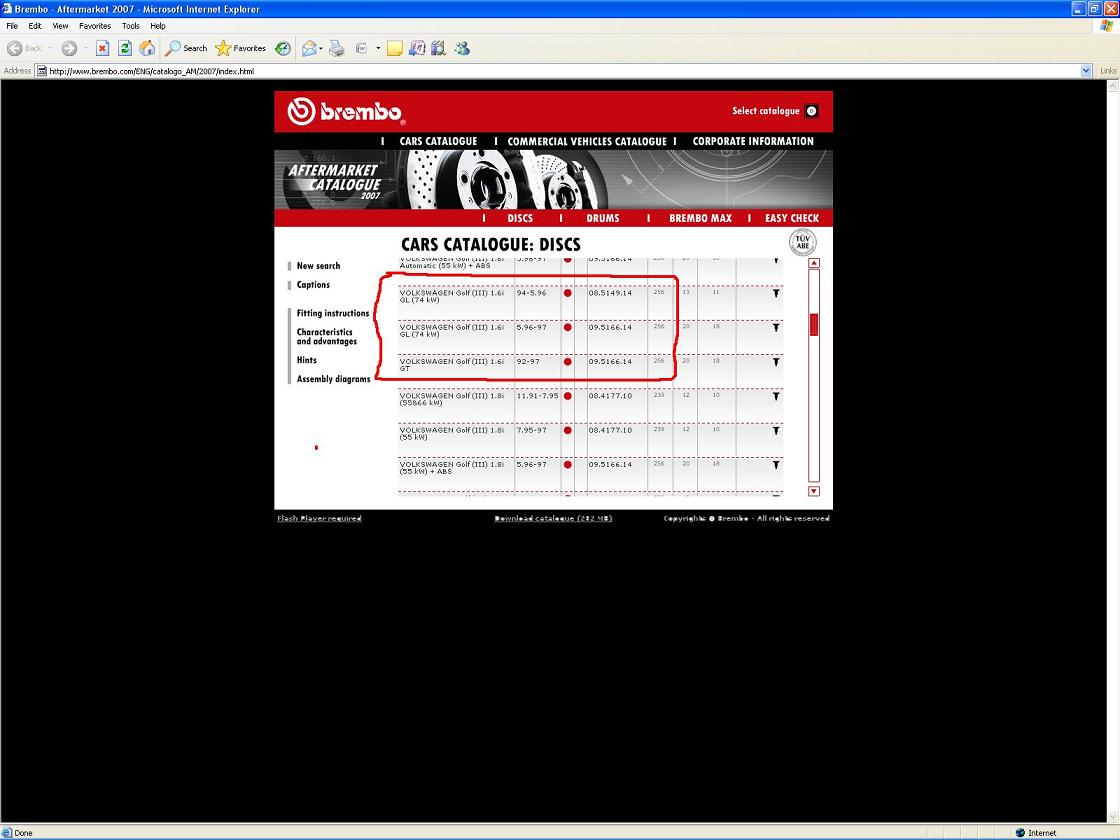Open the View menu

[60, 26]
